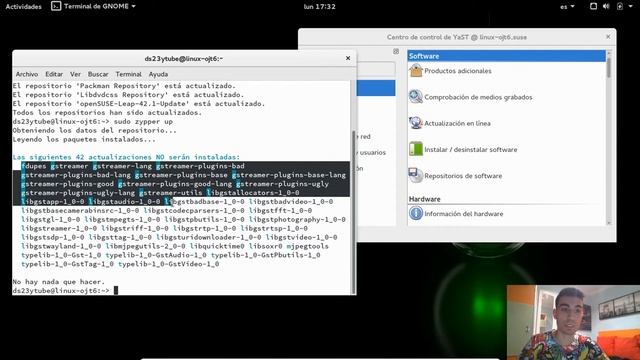This screenshot has height=360, width=640.
Task: Click 'Leyendo los paquetes instalados...' line
Action: 84,139
